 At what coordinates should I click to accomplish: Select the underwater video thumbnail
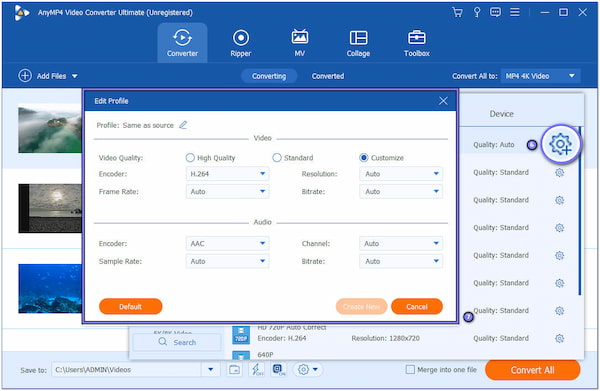coord(50,288)
